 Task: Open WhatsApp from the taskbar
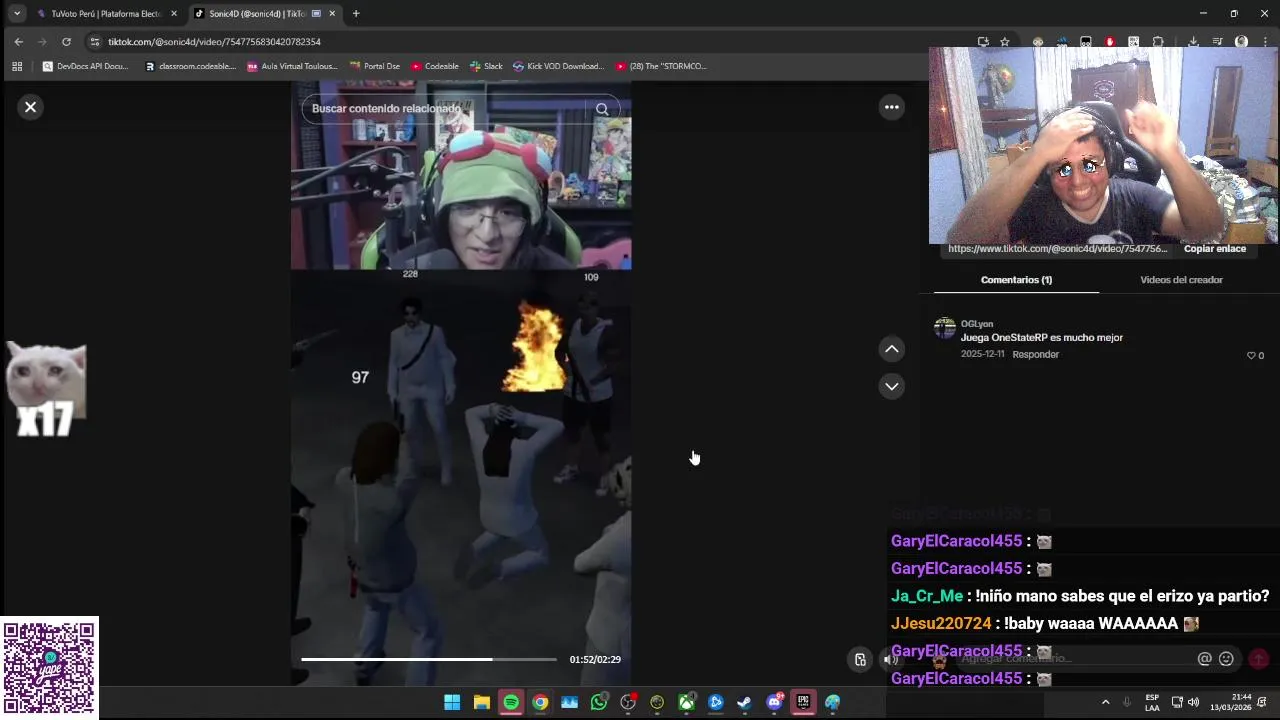tap(599, 702)
